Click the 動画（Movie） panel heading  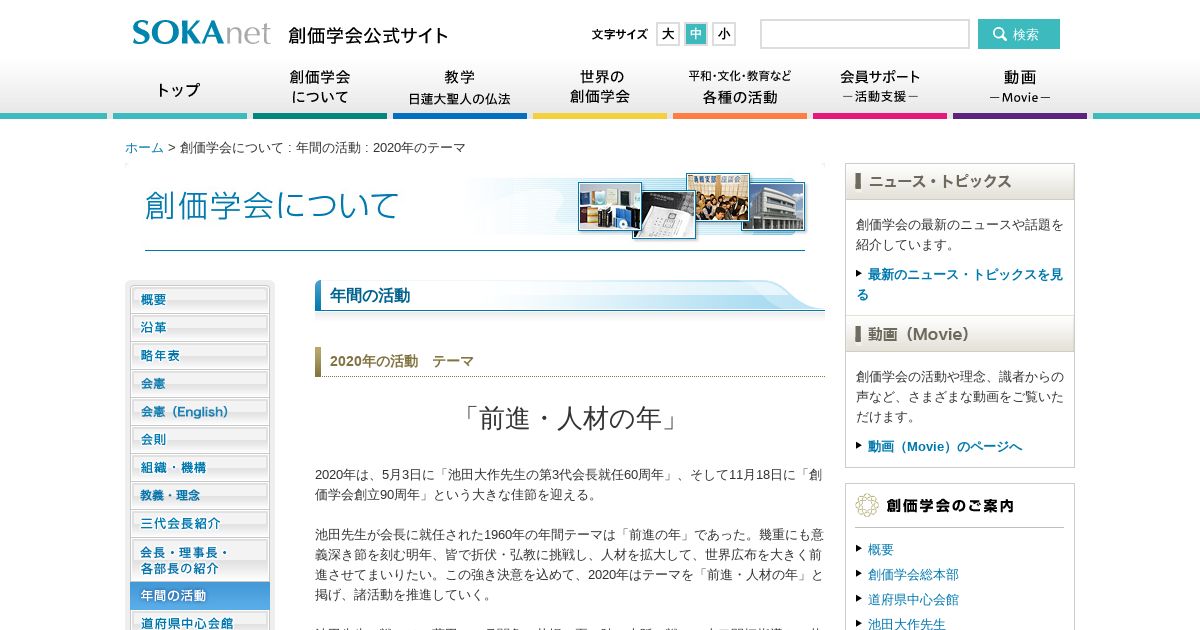(960, 334)
